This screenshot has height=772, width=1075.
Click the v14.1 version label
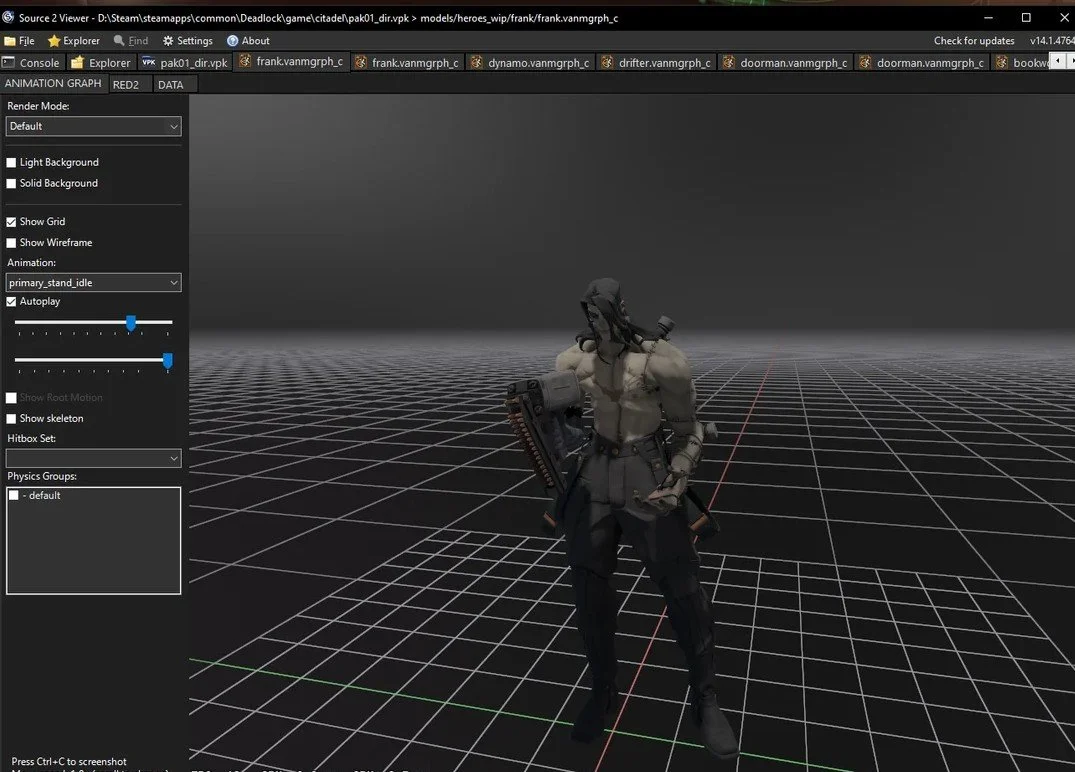pyautogui.click(x=1052, y=40)
